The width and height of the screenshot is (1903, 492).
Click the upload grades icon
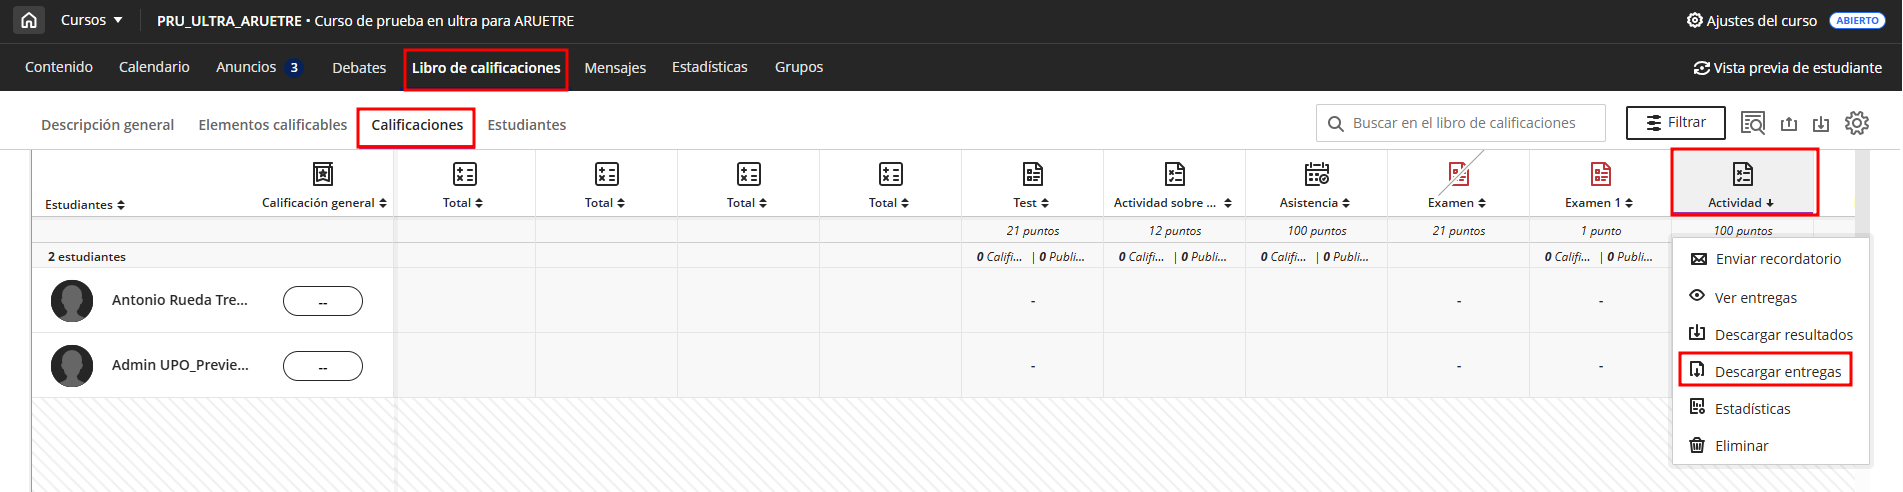click(1789, 123)
